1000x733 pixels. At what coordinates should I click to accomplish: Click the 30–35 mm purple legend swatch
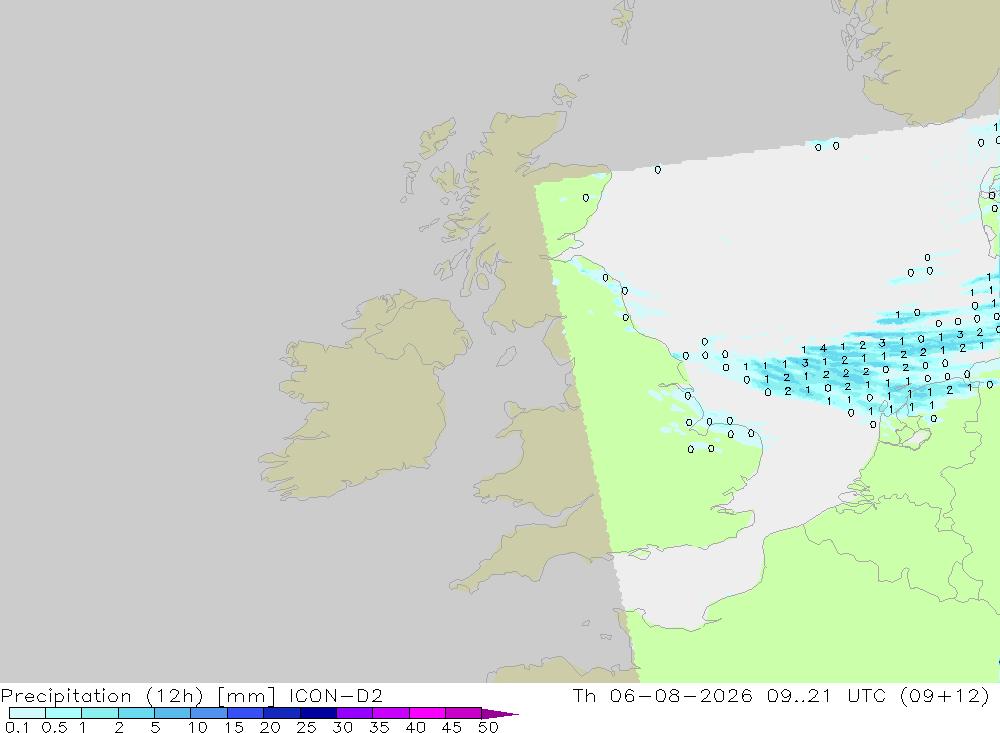[x=355, y=713]
